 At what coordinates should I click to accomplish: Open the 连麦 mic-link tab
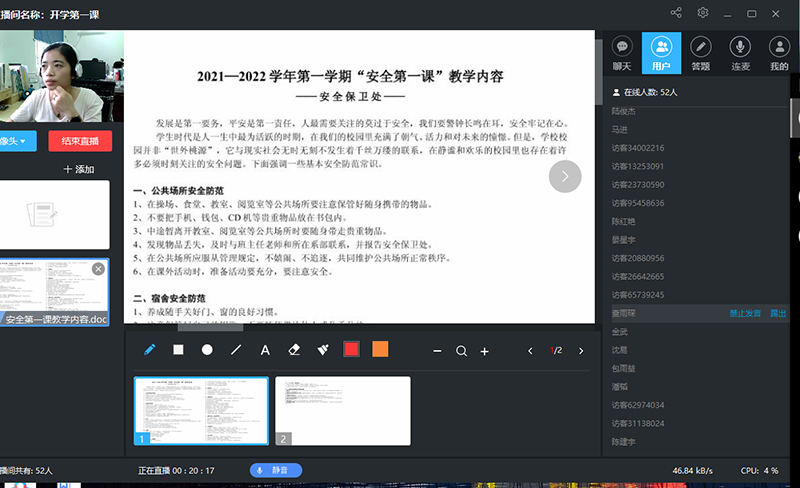(740, 53)
